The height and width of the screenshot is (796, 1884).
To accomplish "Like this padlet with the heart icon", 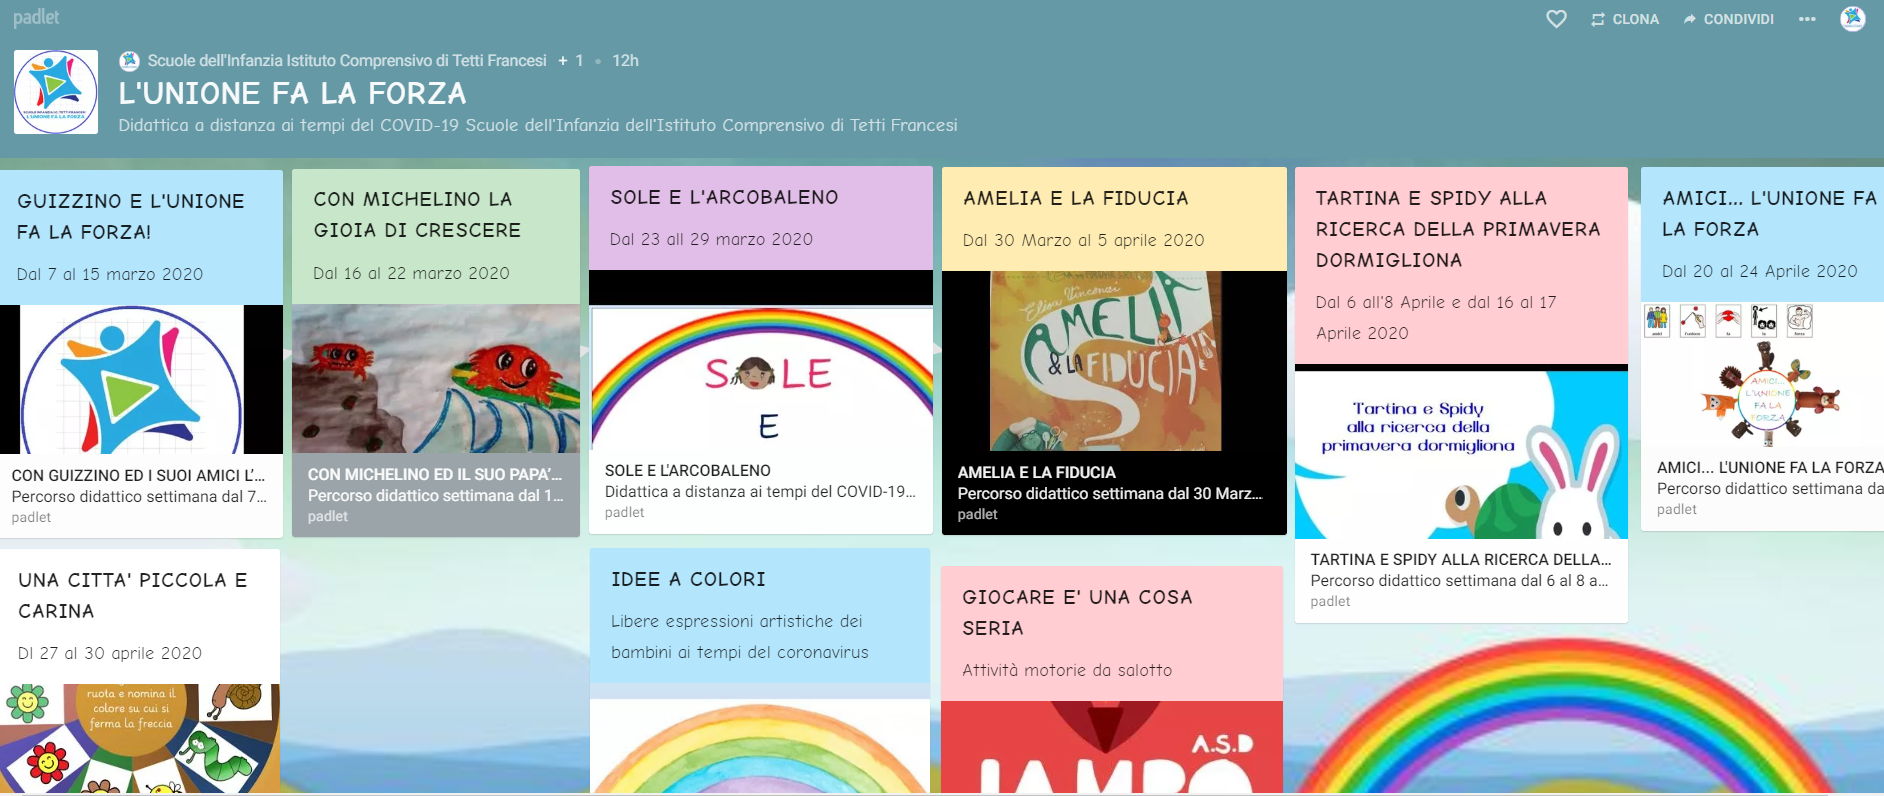I will 1556,19.
